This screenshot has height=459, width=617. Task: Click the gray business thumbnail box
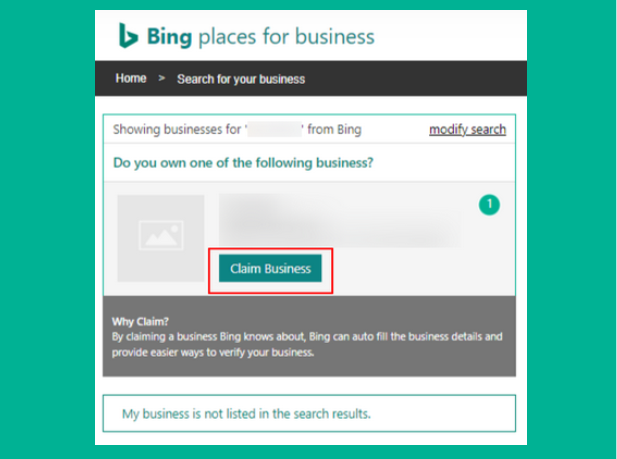161,238
